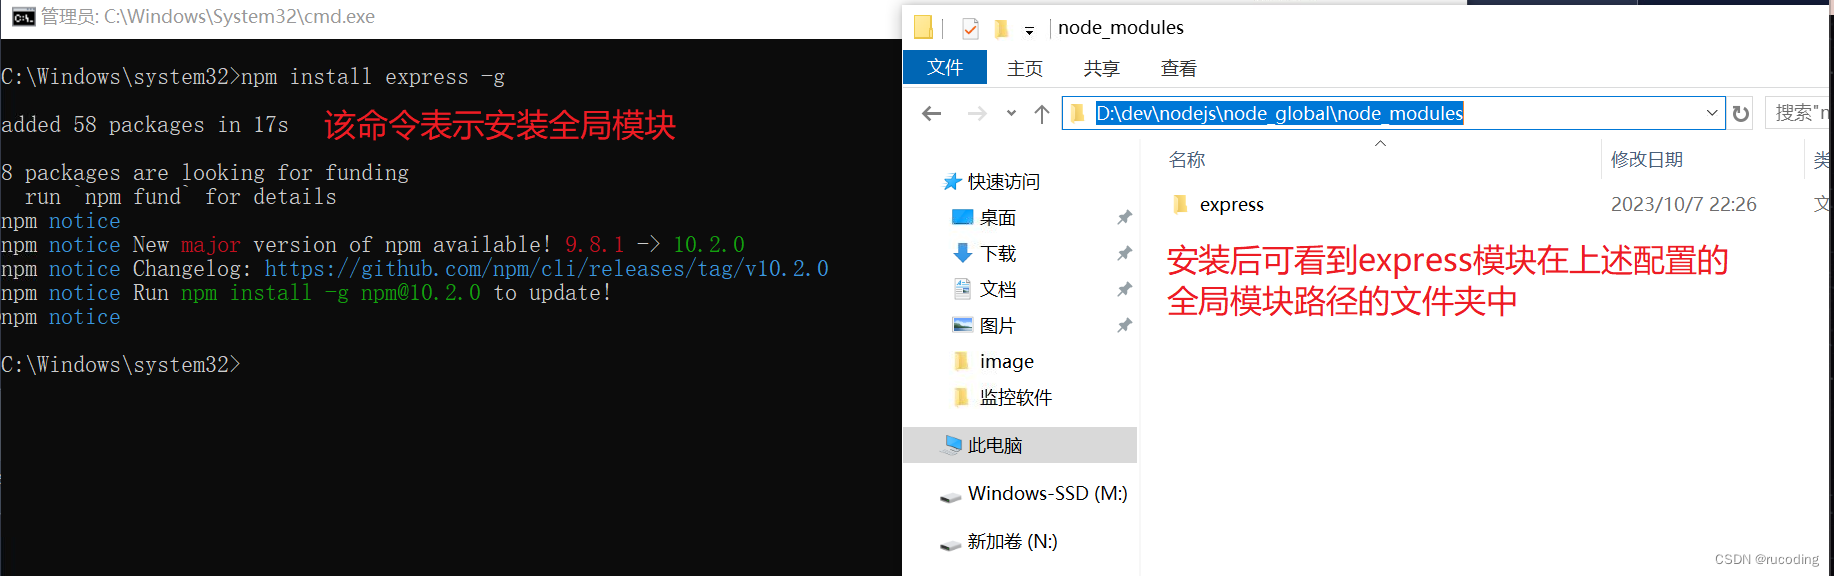Click the download arrow icon beside 下载
Screen dimensions: 1834x576
coord(962,253)
